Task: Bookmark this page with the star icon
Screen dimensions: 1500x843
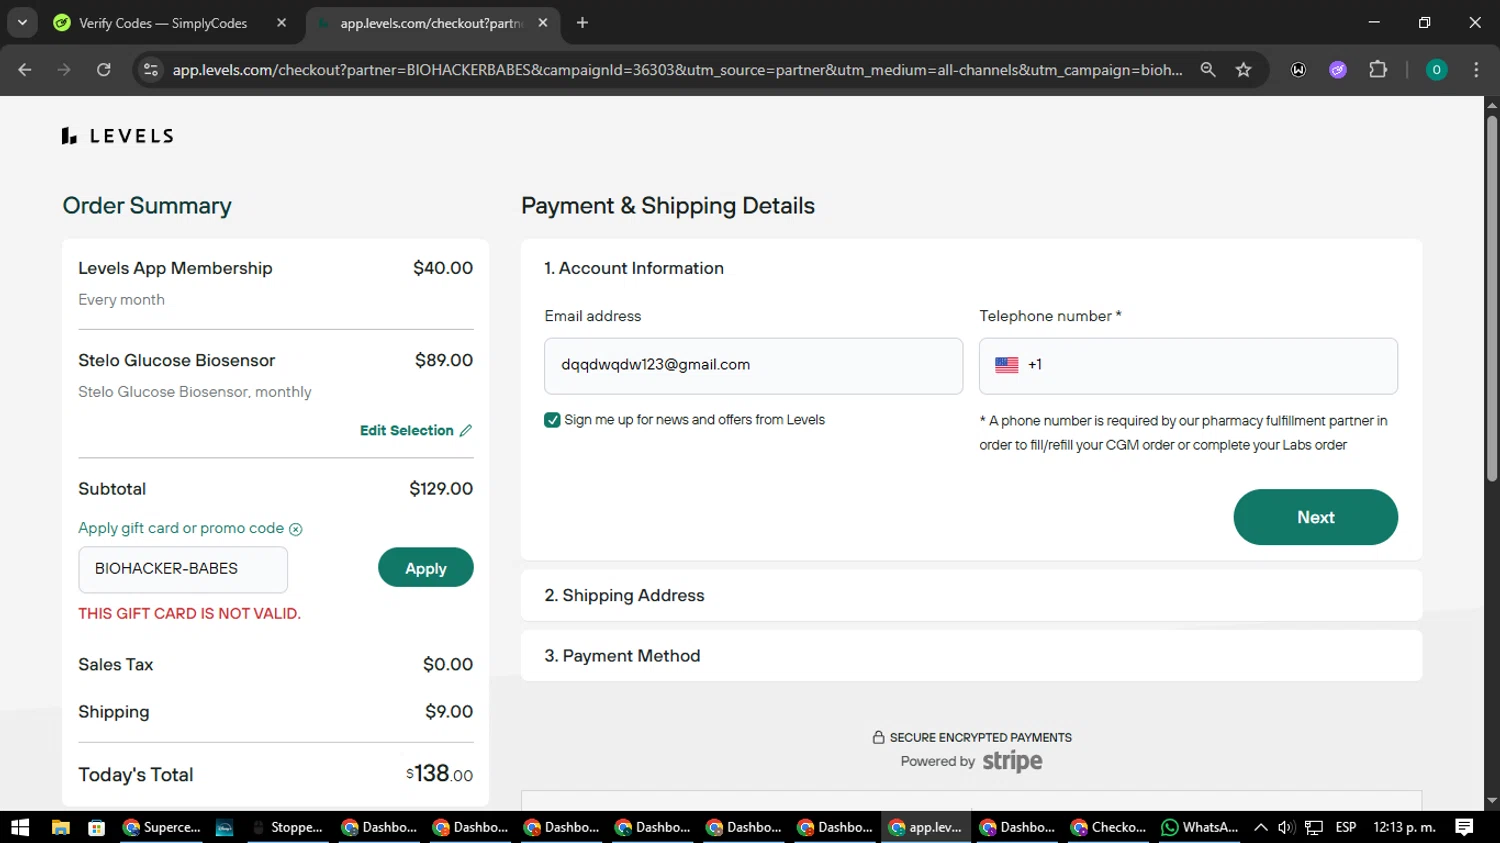Action: 1243,69
